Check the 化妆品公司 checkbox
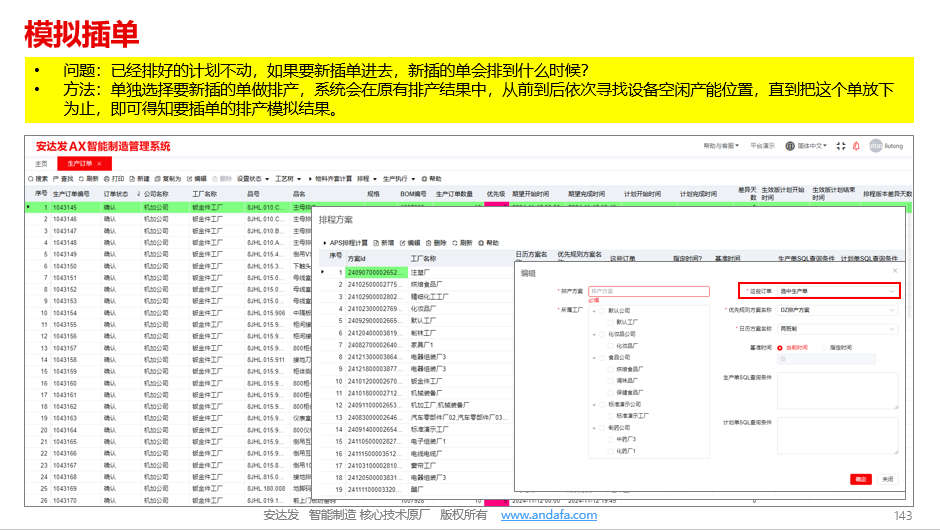This screenshot has width=940, height=530. coord(602,334)
